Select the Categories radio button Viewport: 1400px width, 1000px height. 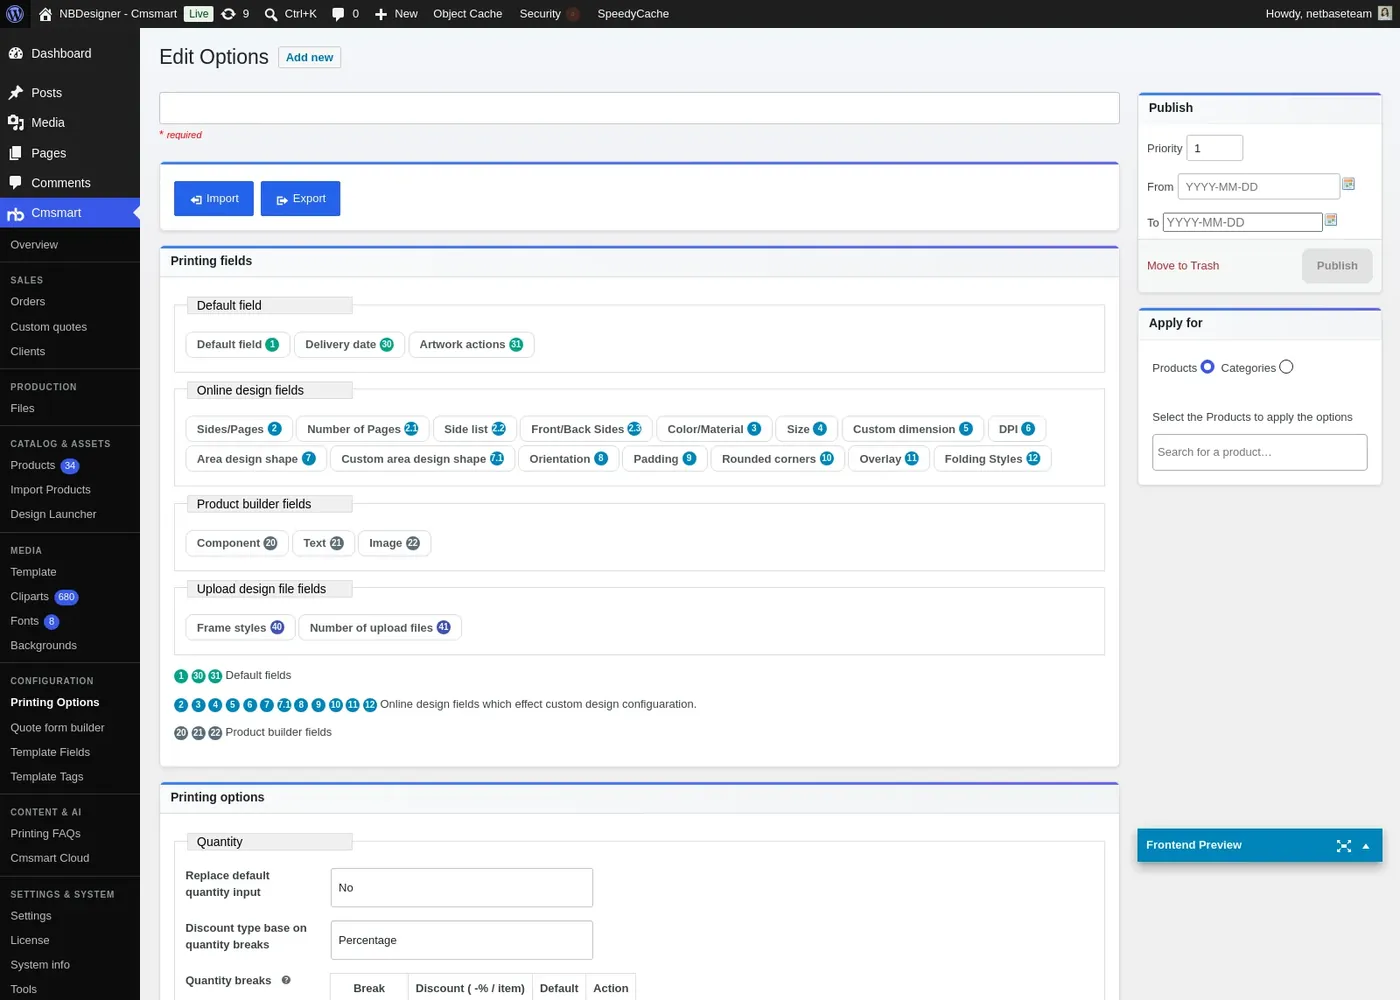click(1287, 367)
